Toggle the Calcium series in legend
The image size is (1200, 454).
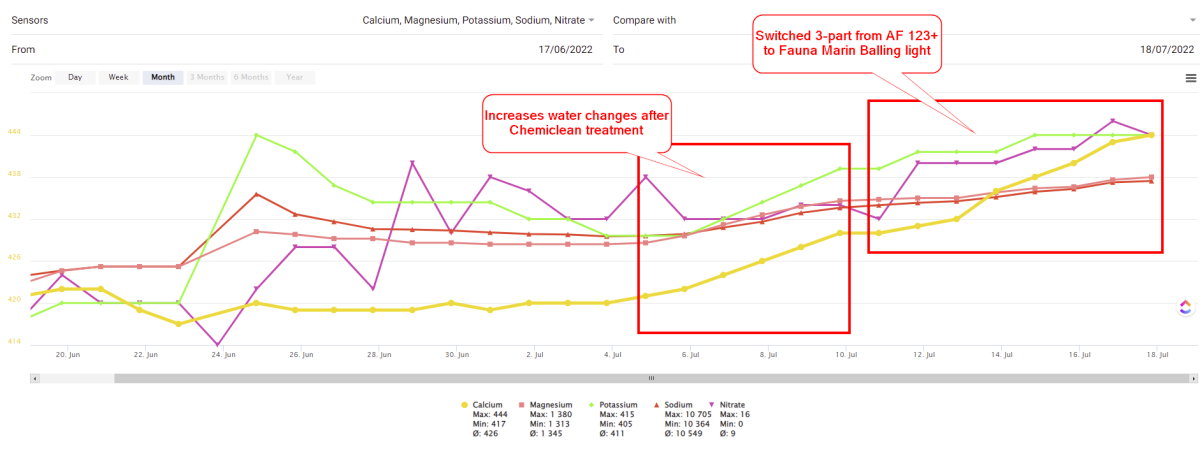coord(482,405)
